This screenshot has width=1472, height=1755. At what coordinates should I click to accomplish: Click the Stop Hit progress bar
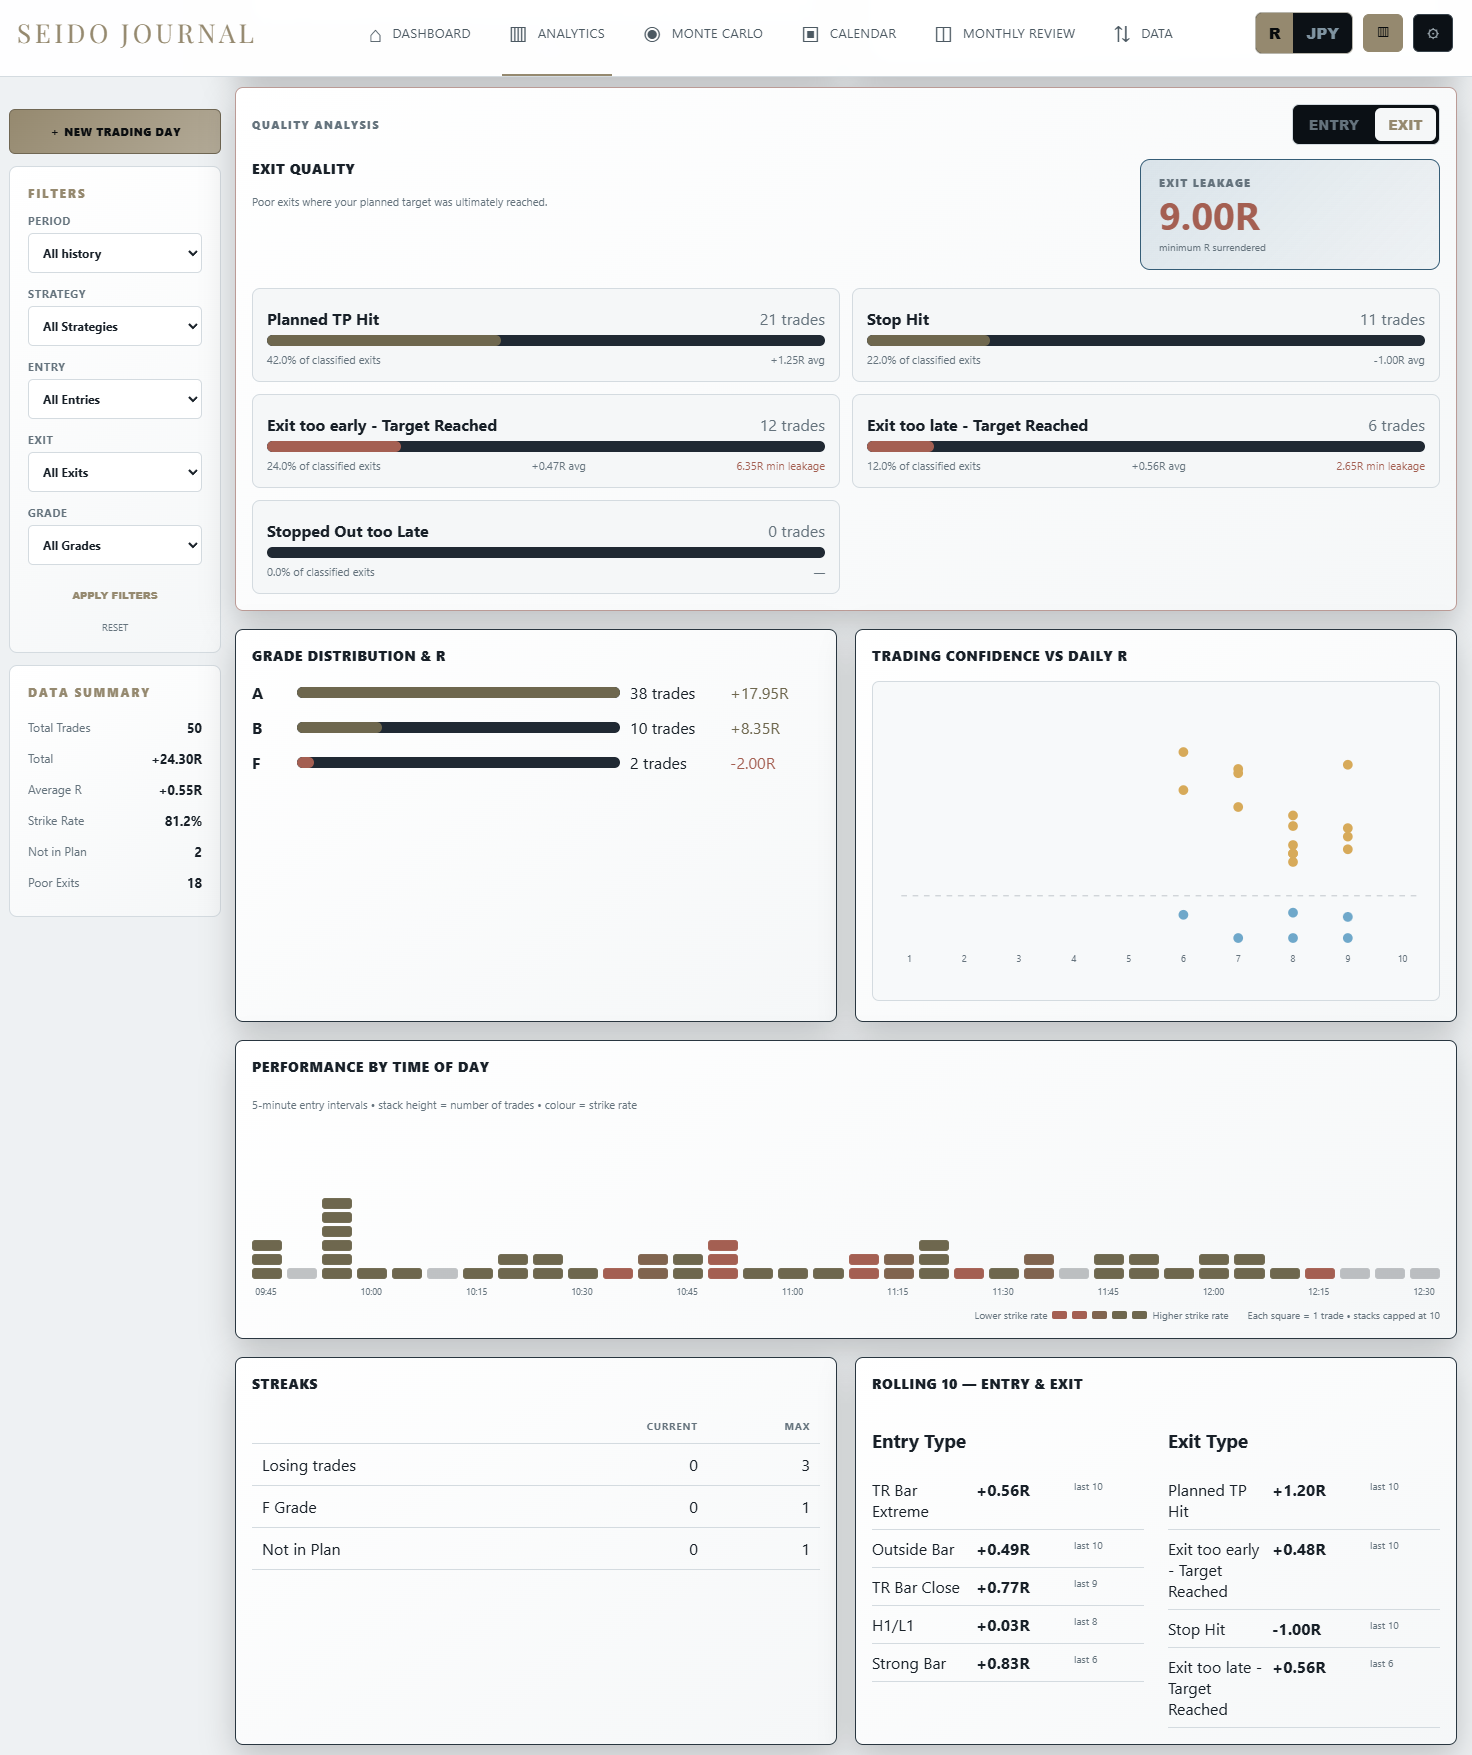1146,341
